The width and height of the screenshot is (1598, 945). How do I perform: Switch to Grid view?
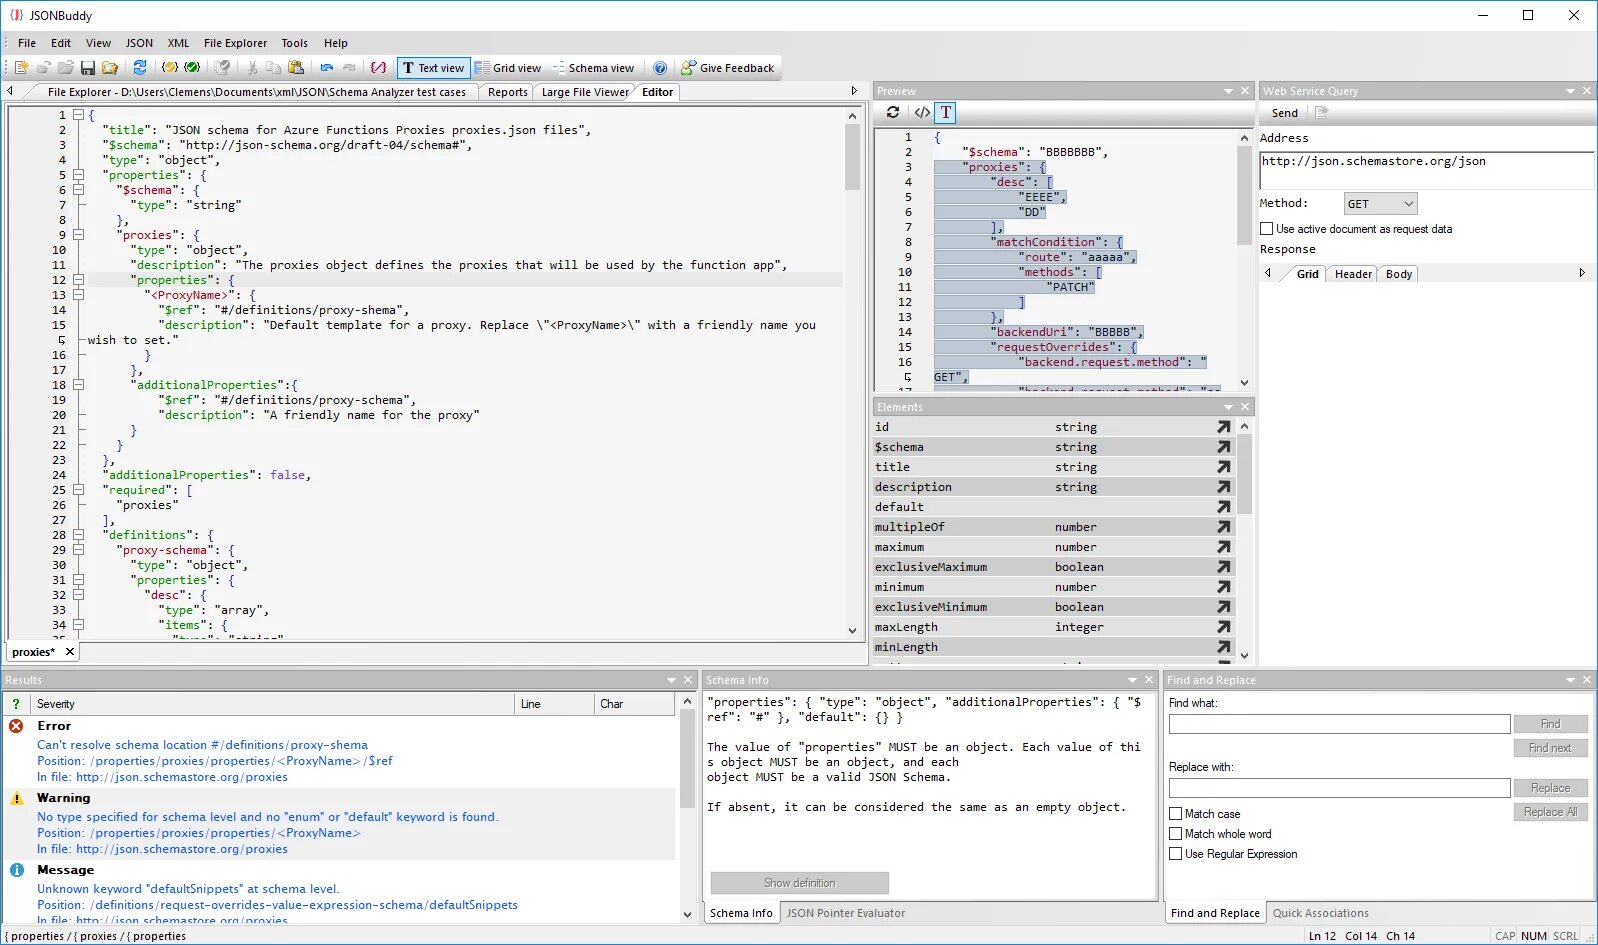pos(508,68)
